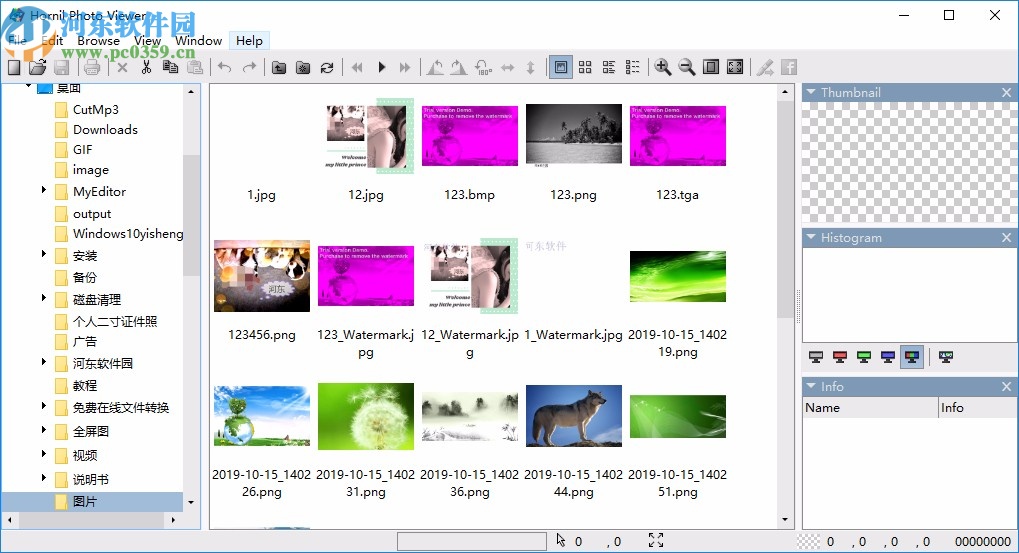The width and height of the screenshot is (1019, 553).
Task: Click the New blank document icon
Action: click(x=14, y=67)
